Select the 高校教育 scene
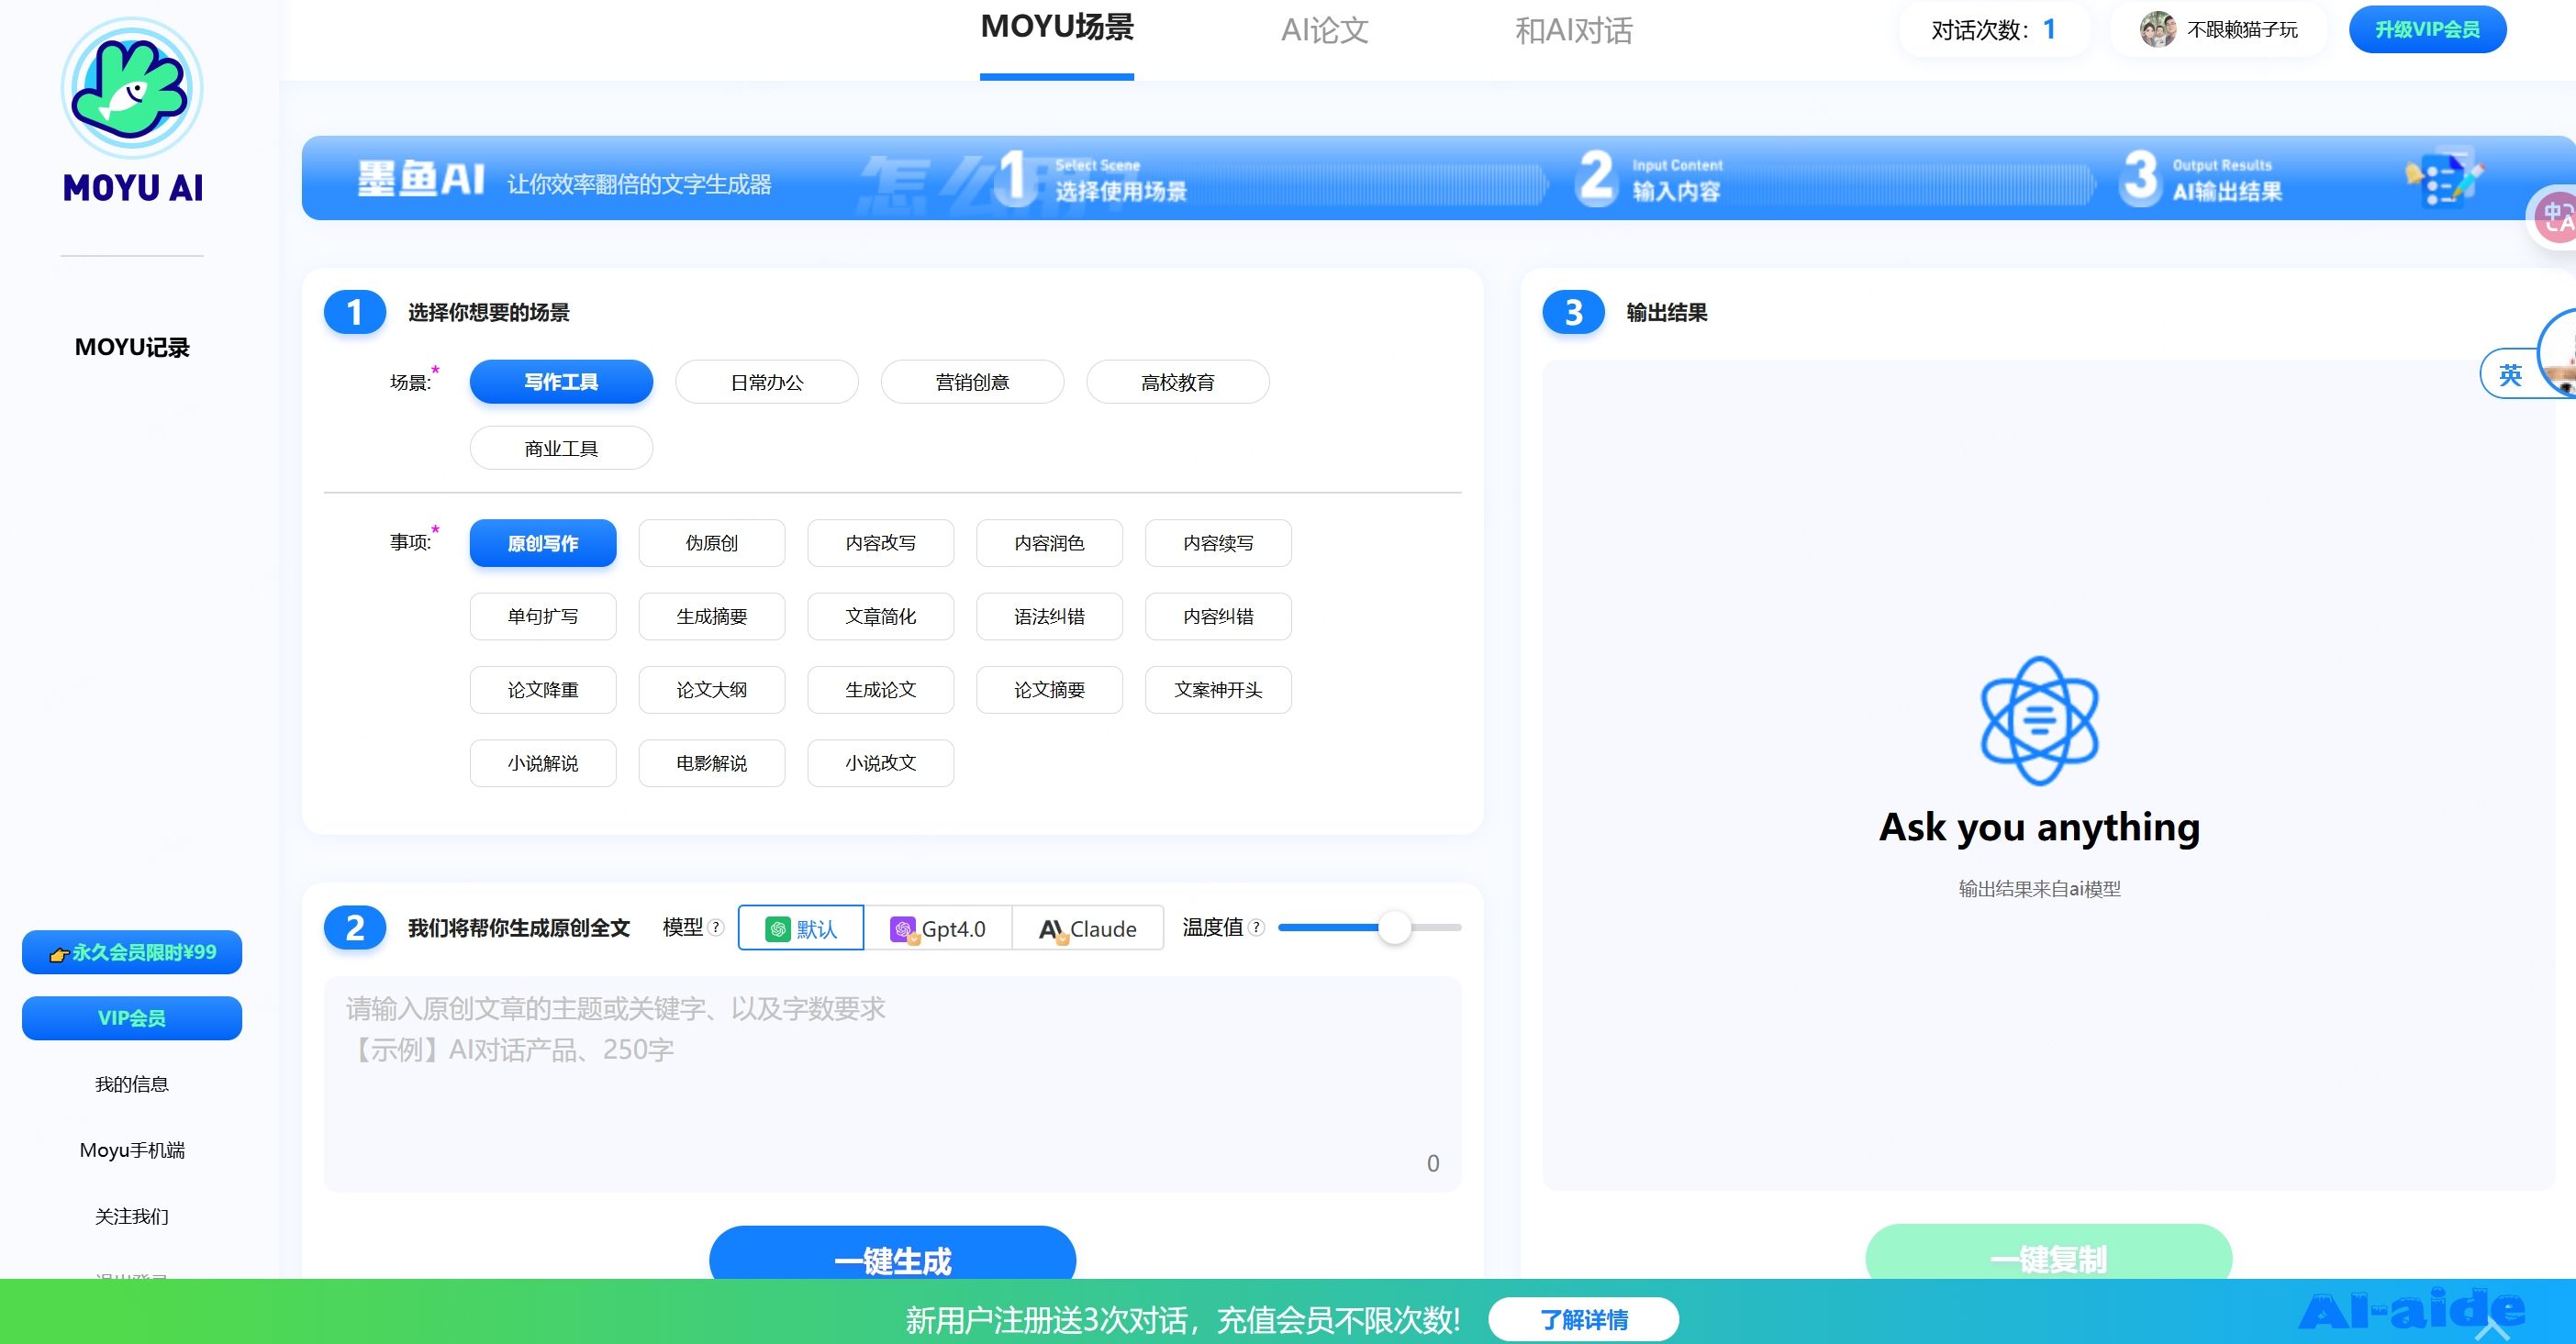Image resolution: width=2576 pixels, height=1344 pixels. click(1178, 382)
